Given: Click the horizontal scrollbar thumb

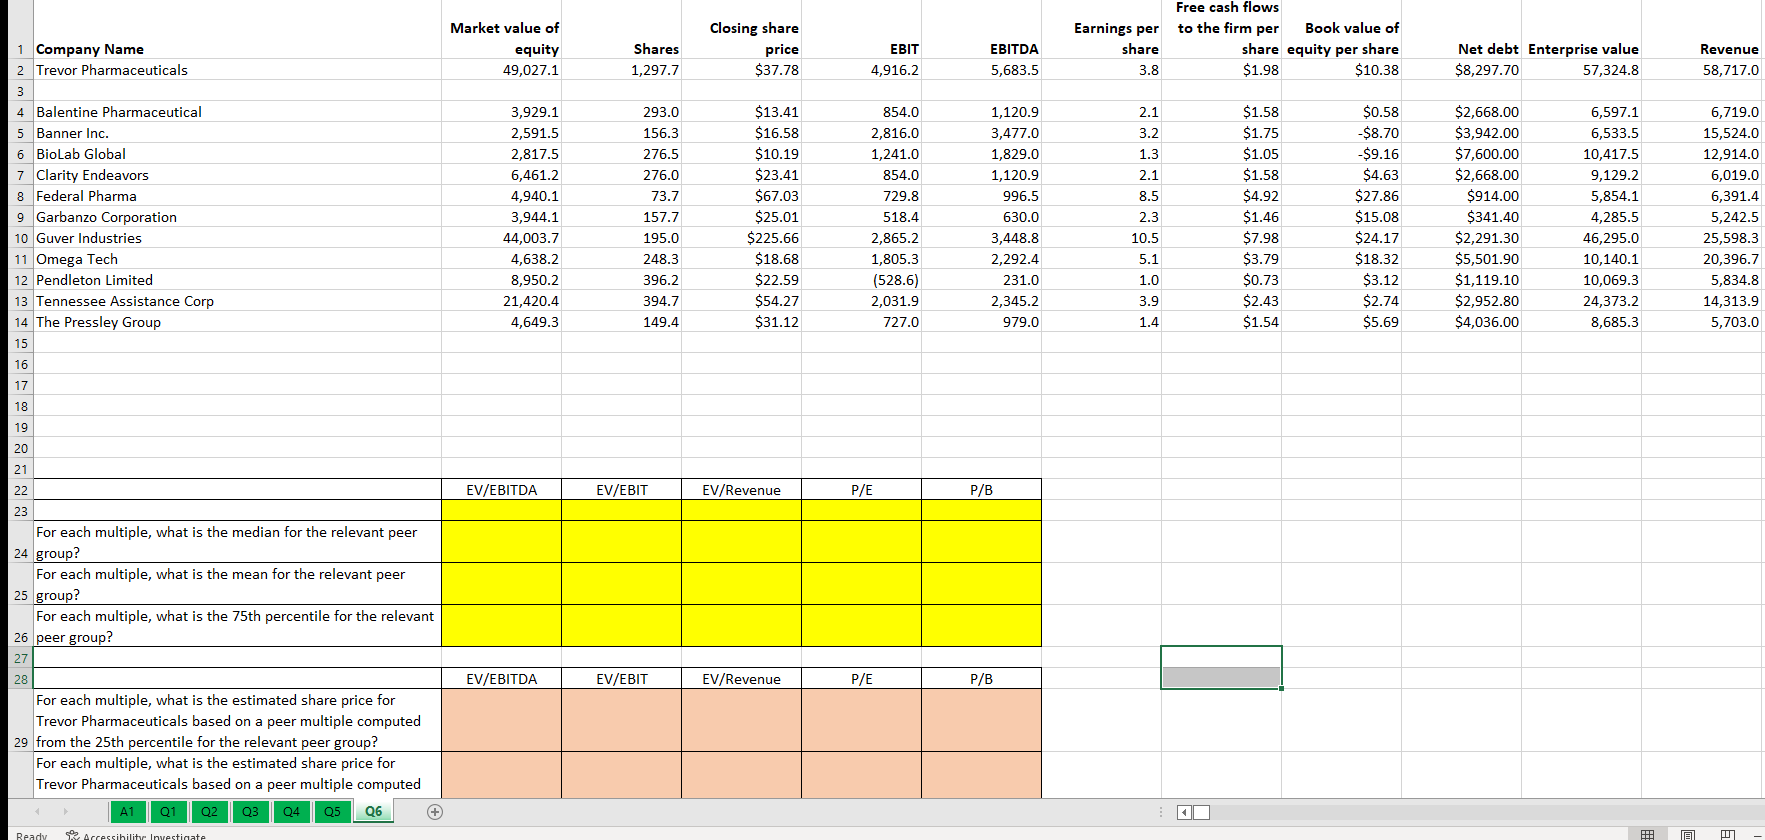Looking at the screenshot, I should (1201, 812).
